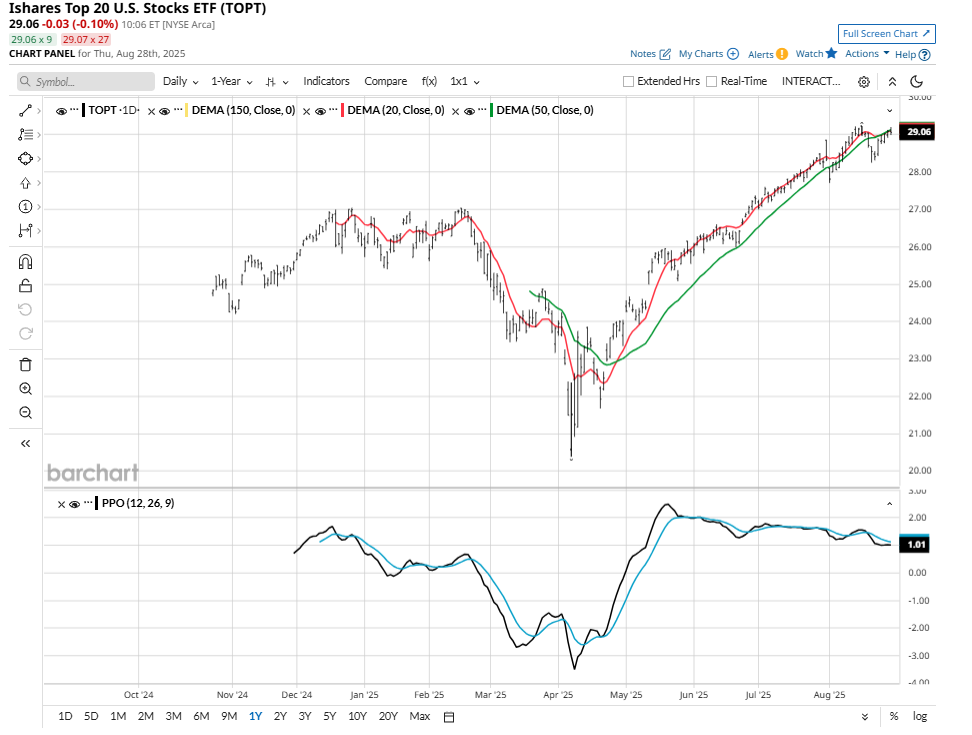Open the bar type dropdown

tap(277, 82)
